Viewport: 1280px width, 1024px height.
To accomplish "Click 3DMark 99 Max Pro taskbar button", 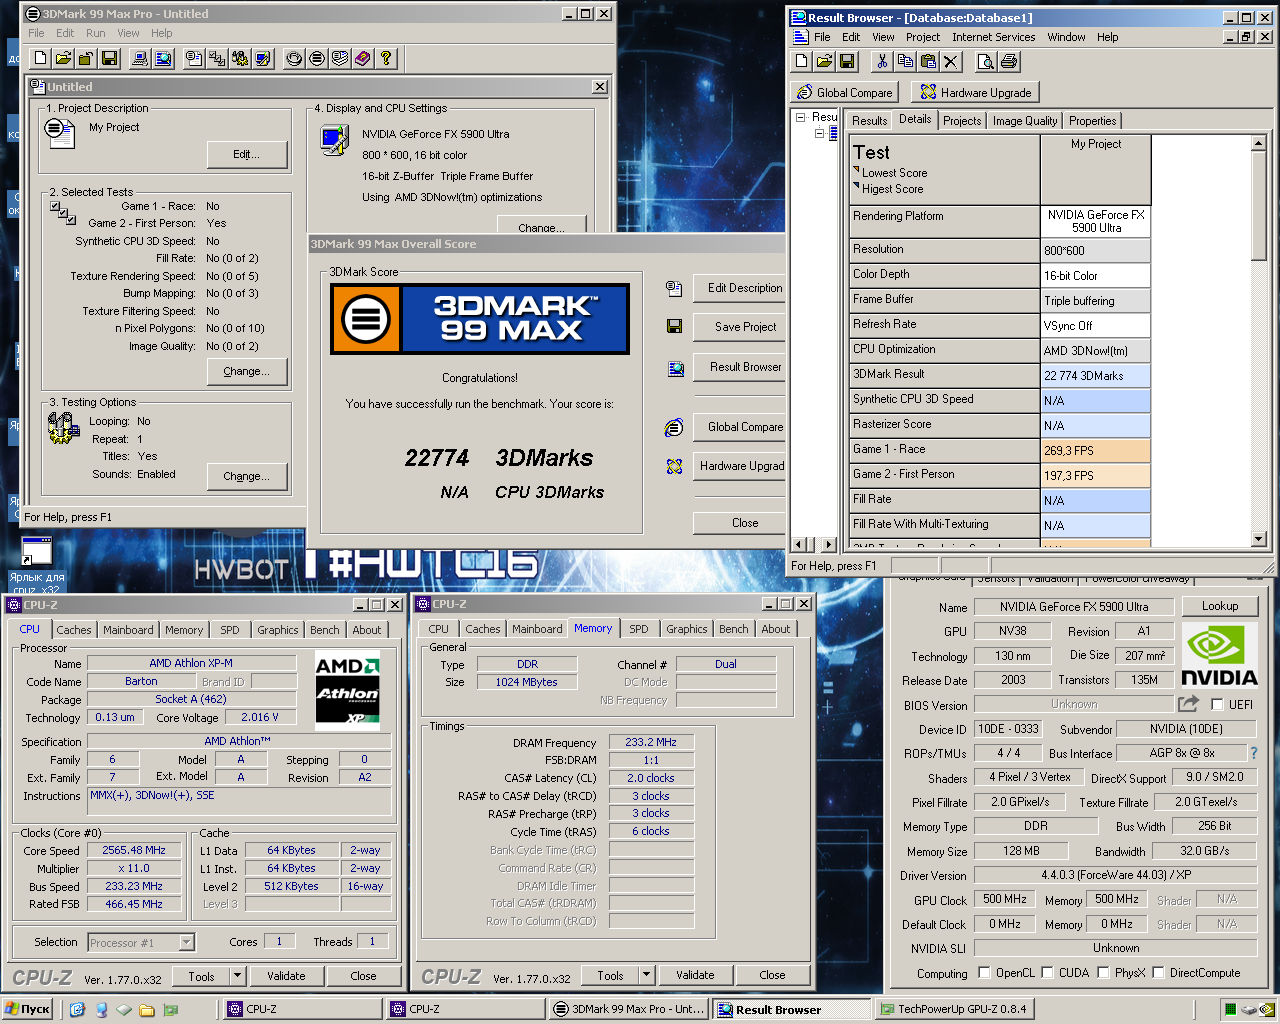I will [x=629, y=1009].
